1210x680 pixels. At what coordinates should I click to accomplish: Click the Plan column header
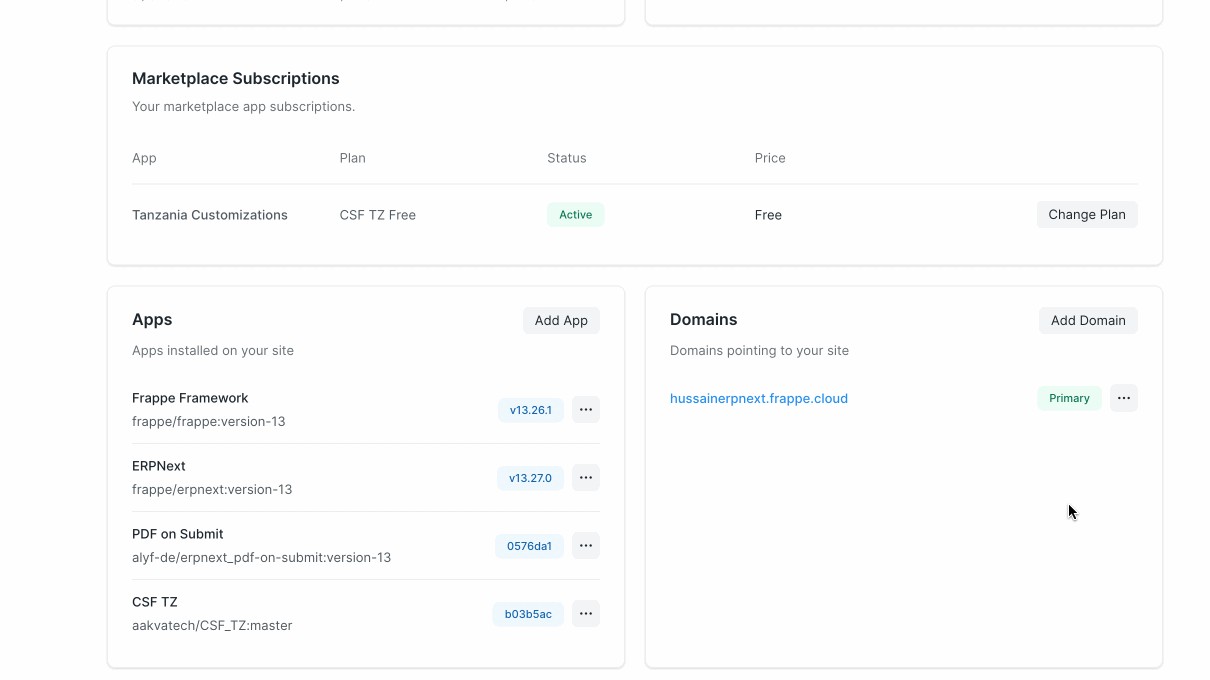click(x=353, y=158)
